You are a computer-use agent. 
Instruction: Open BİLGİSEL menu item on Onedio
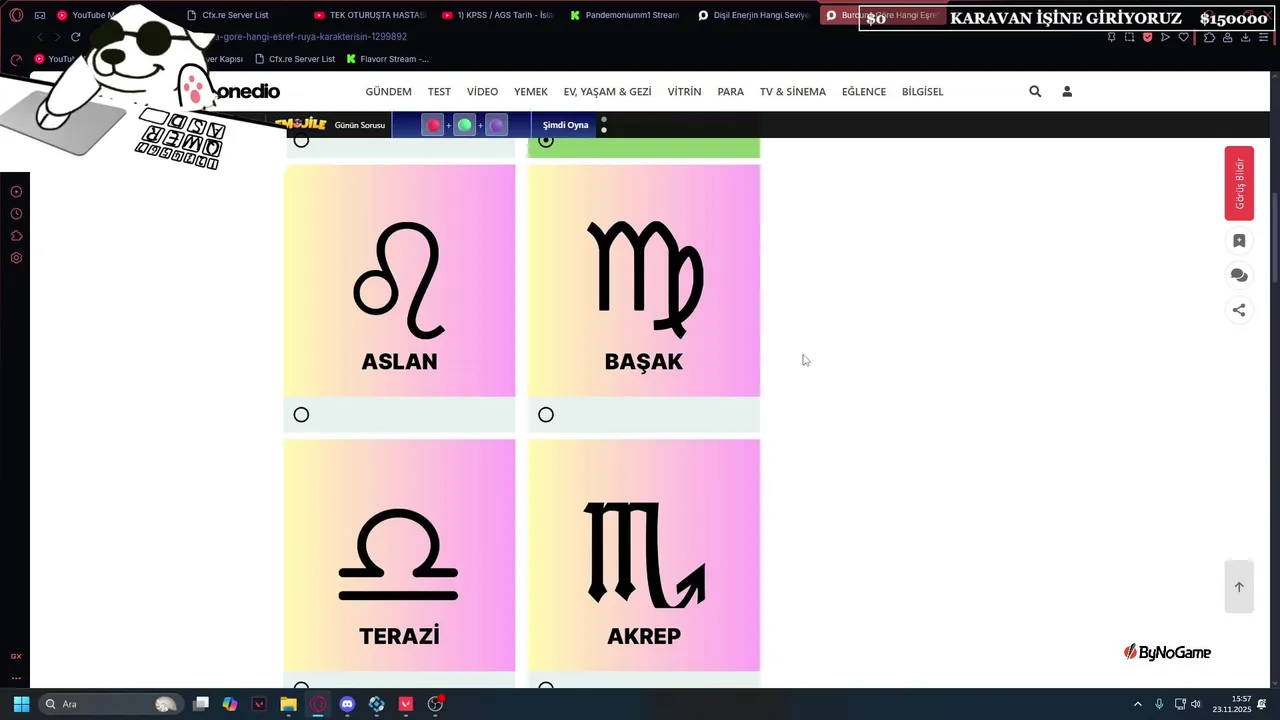tap(923, 91)
